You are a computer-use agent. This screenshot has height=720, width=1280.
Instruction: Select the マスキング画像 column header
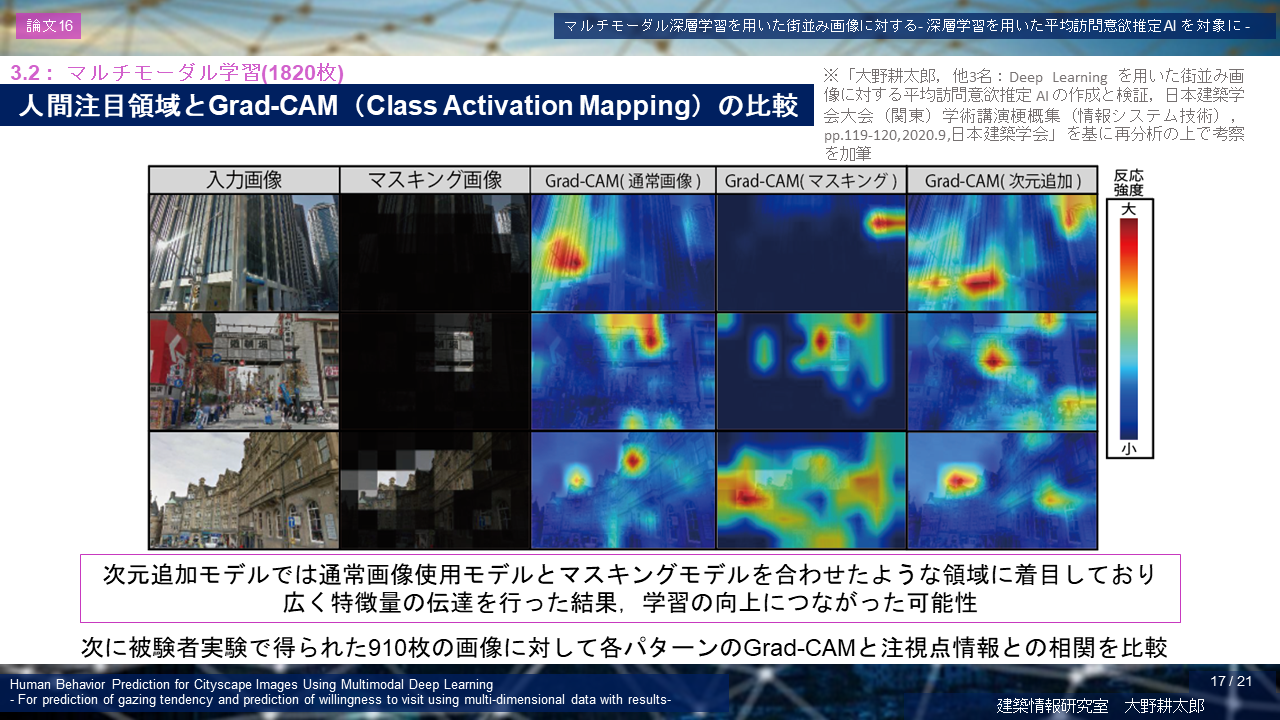pos(434,180)
